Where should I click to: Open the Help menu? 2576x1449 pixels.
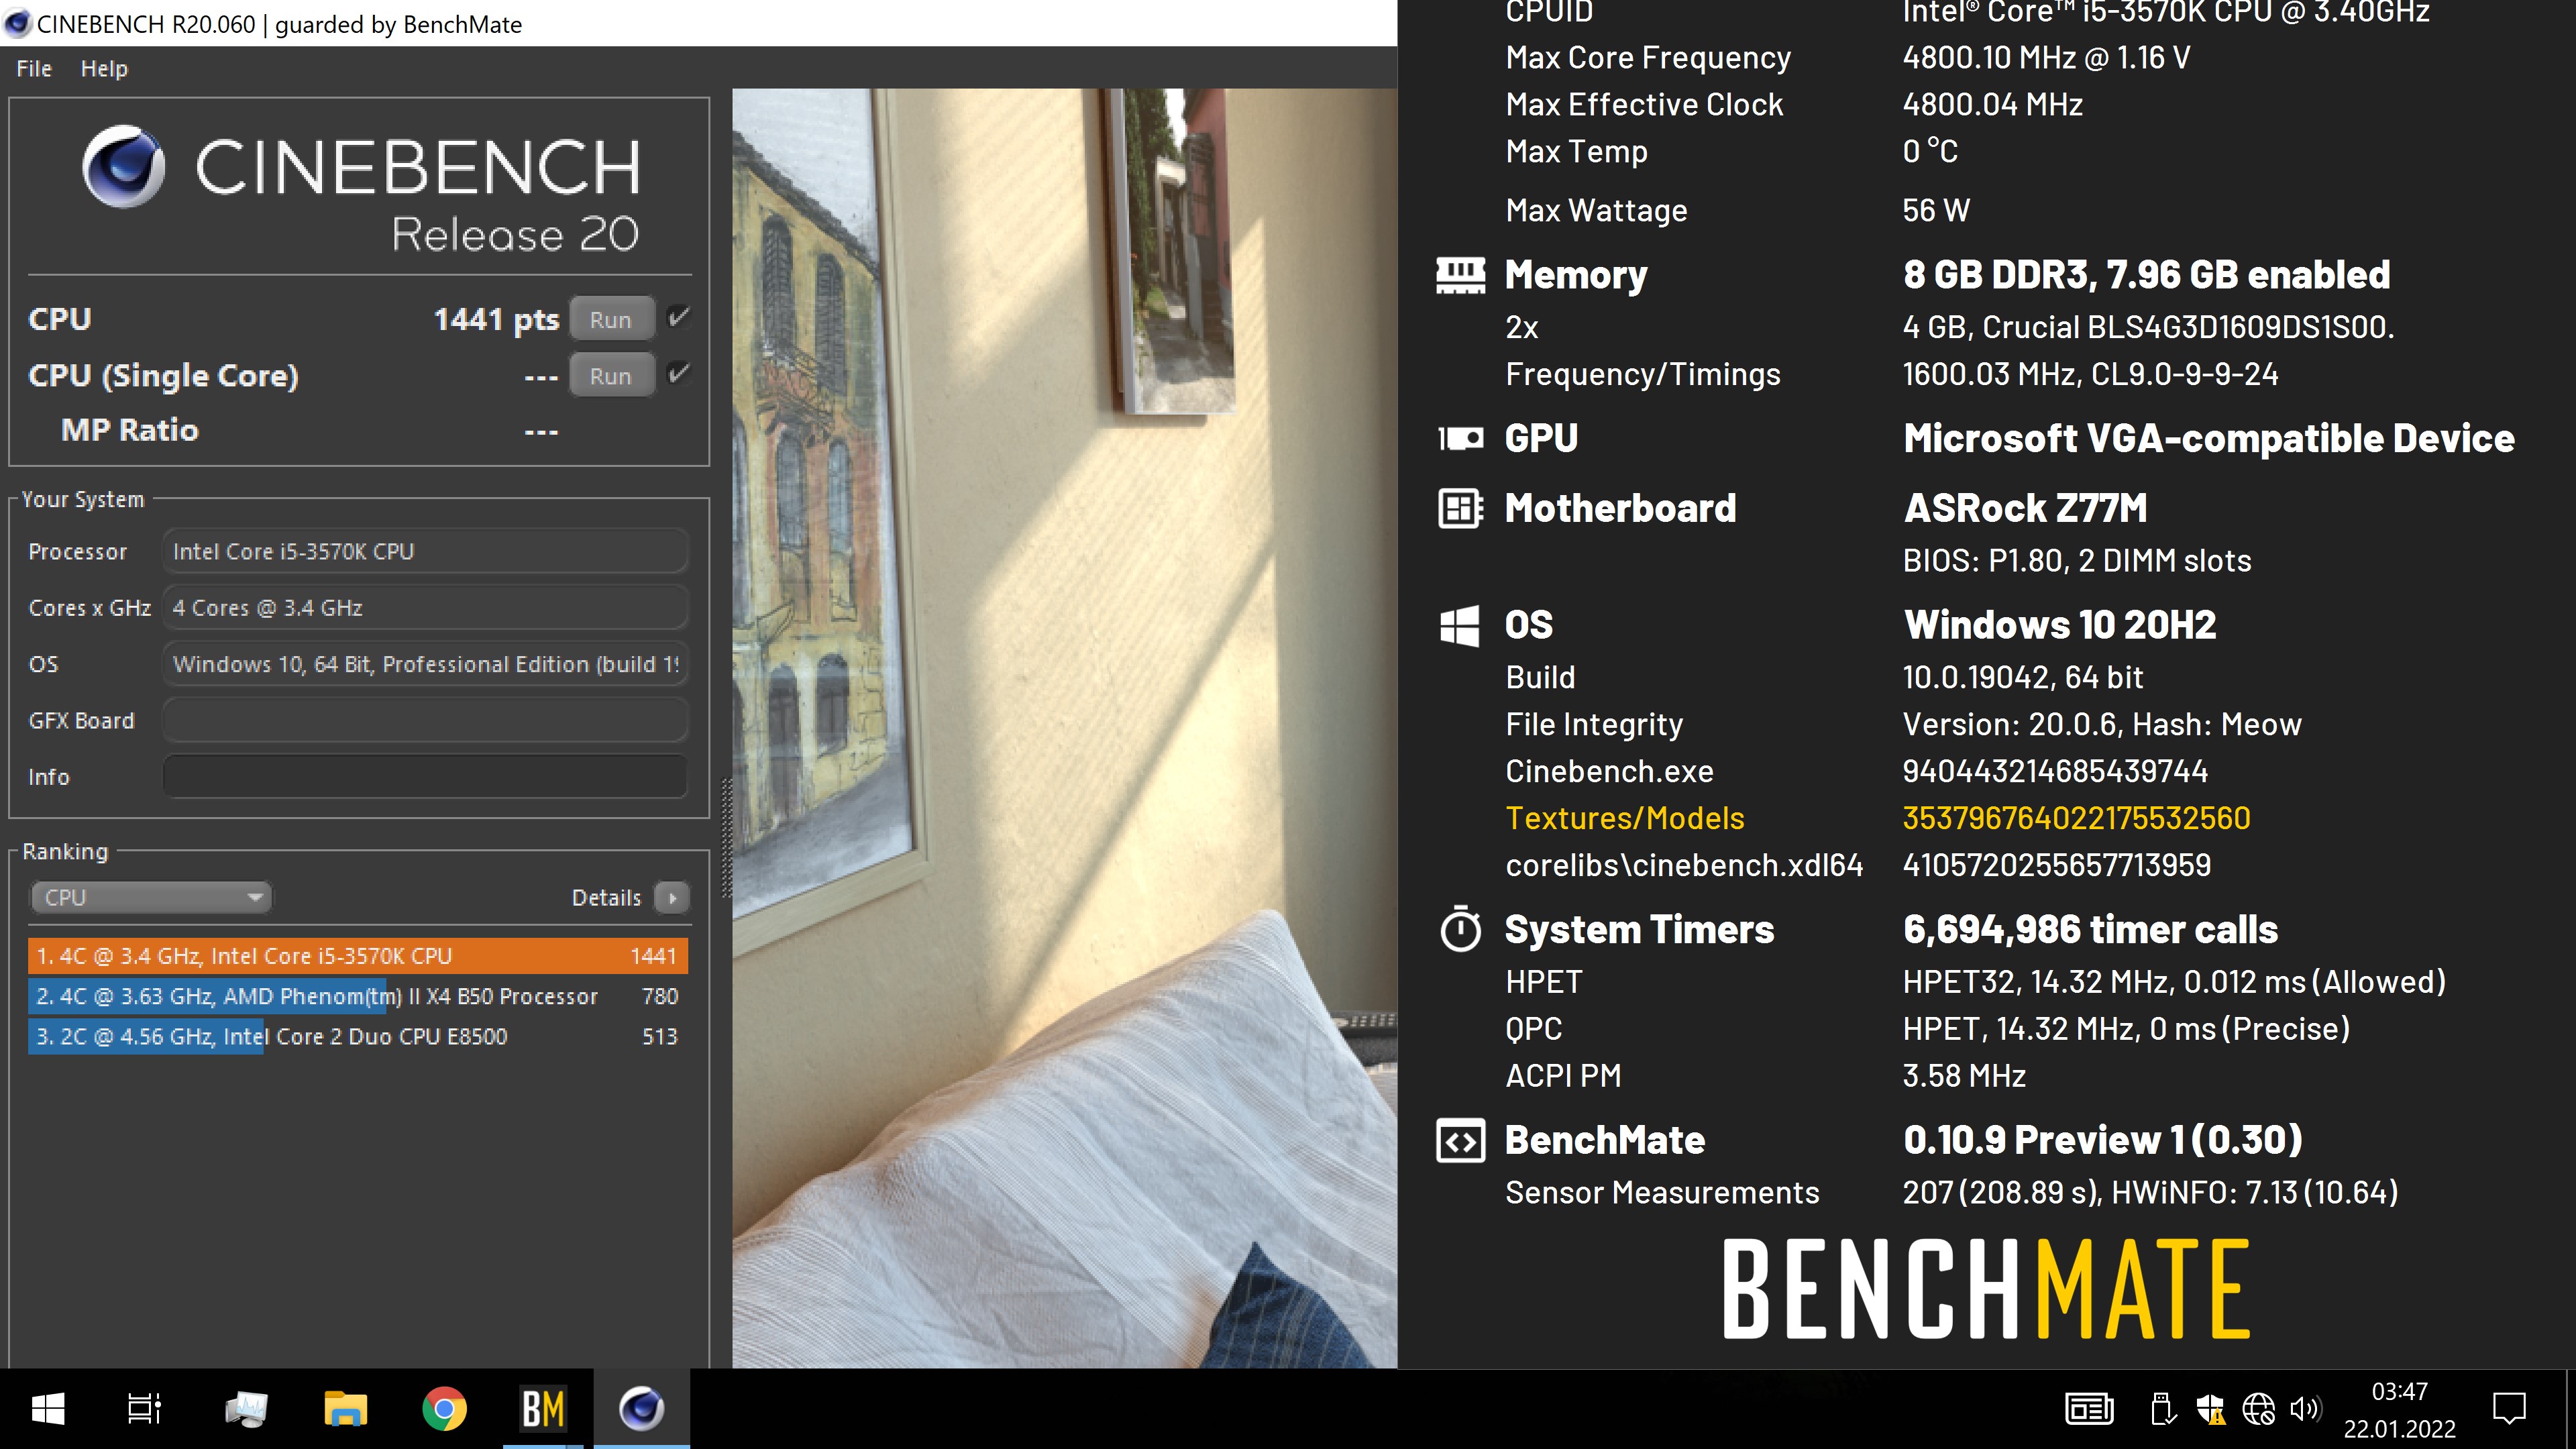(x=104, y=69)
